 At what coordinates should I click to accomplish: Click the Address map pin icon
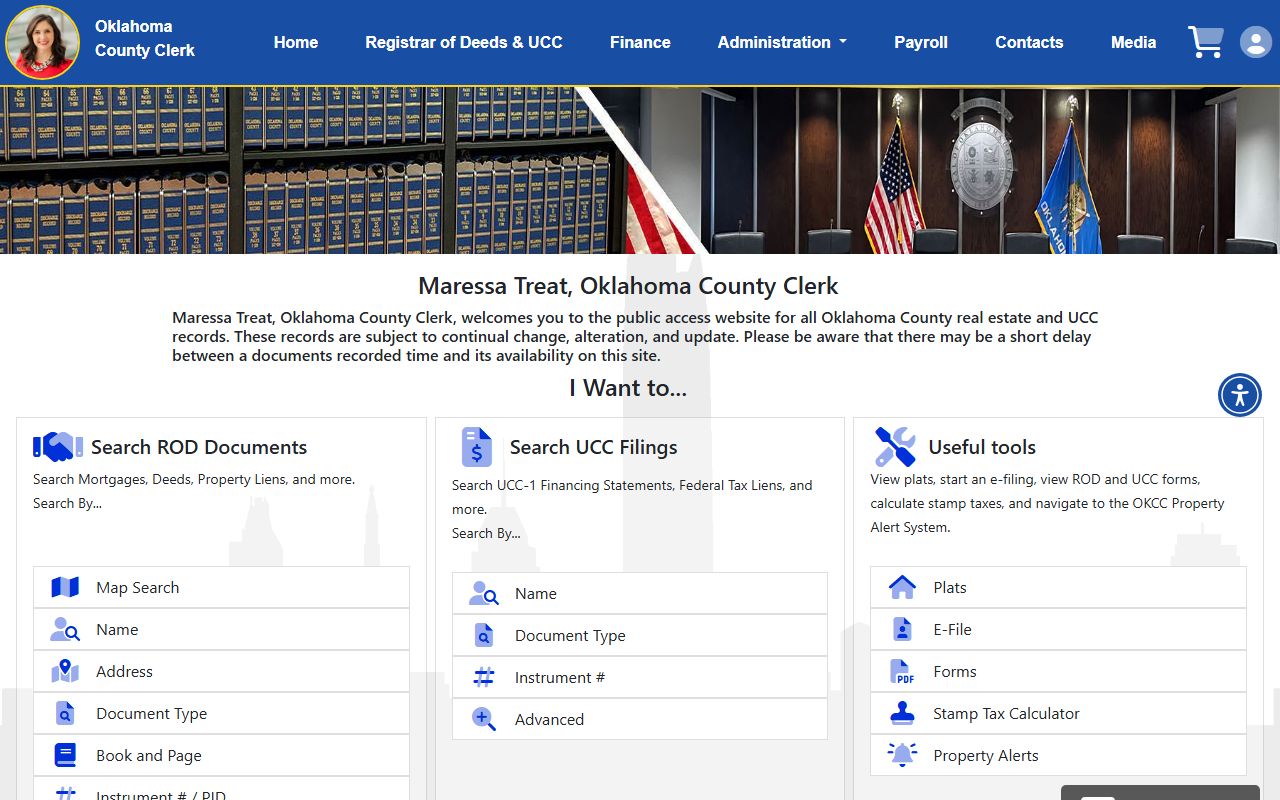tap(65, 671)
